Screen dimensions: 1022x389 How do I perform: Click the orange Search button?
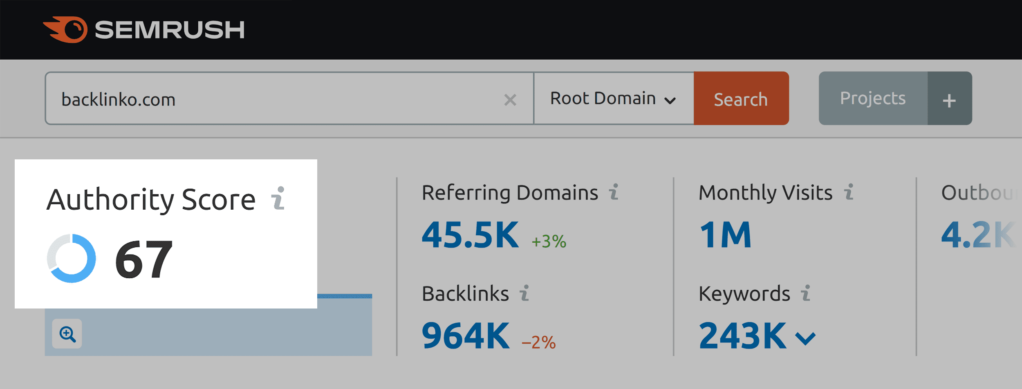click(741, 98)
